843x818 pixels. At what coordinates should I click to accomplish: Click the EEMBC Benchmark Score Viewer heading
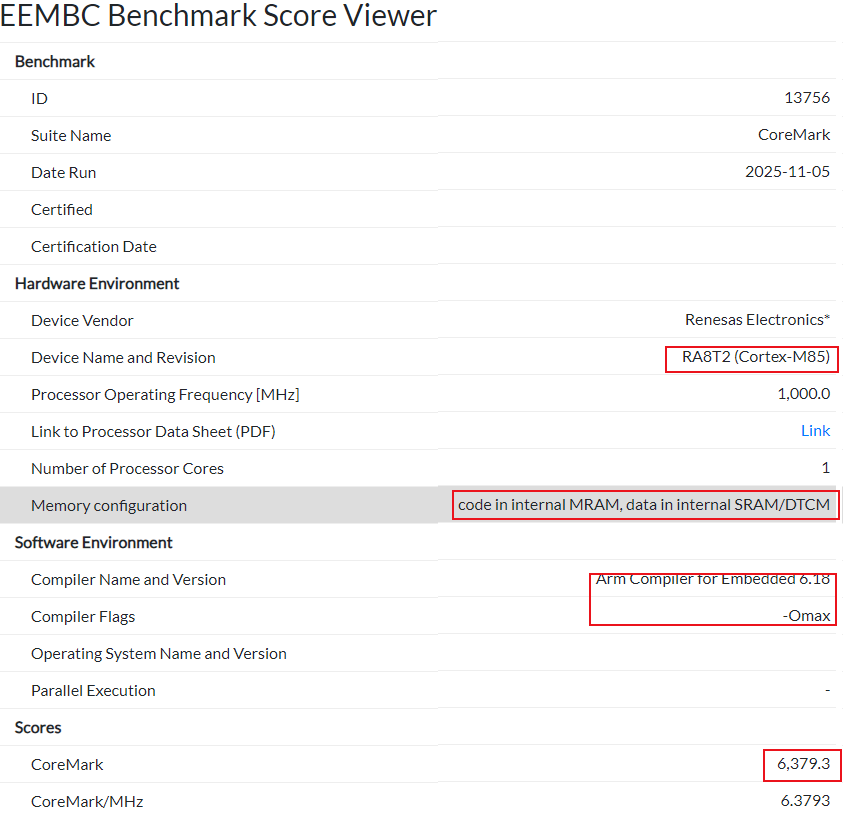(218, 15)
